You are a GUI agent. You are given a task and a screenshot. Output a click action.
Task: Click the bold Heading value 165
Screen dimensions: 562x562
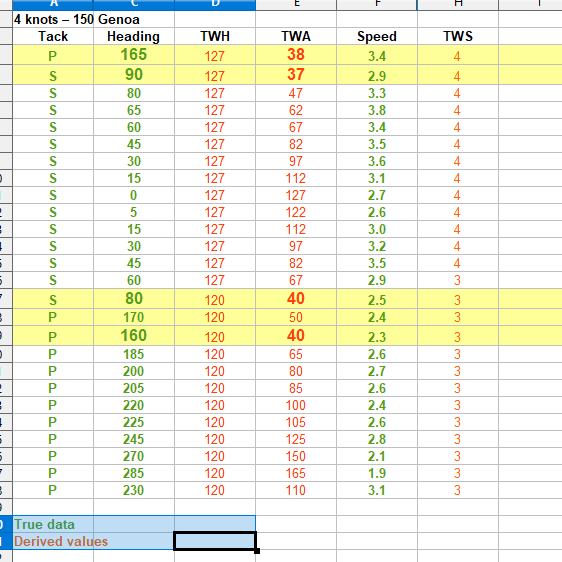[134, 55]
